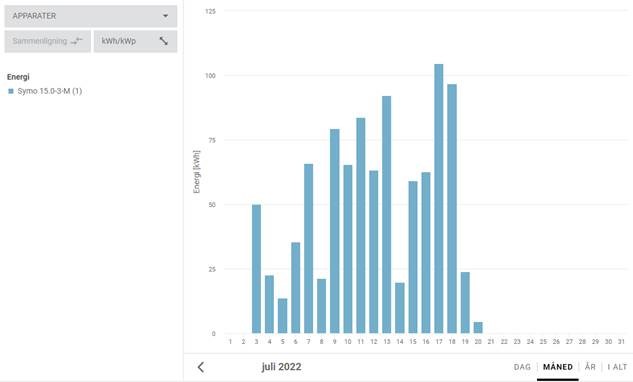Click the bar for day 16
Viewport: 633px width, 382px height.
click(426, 253)
